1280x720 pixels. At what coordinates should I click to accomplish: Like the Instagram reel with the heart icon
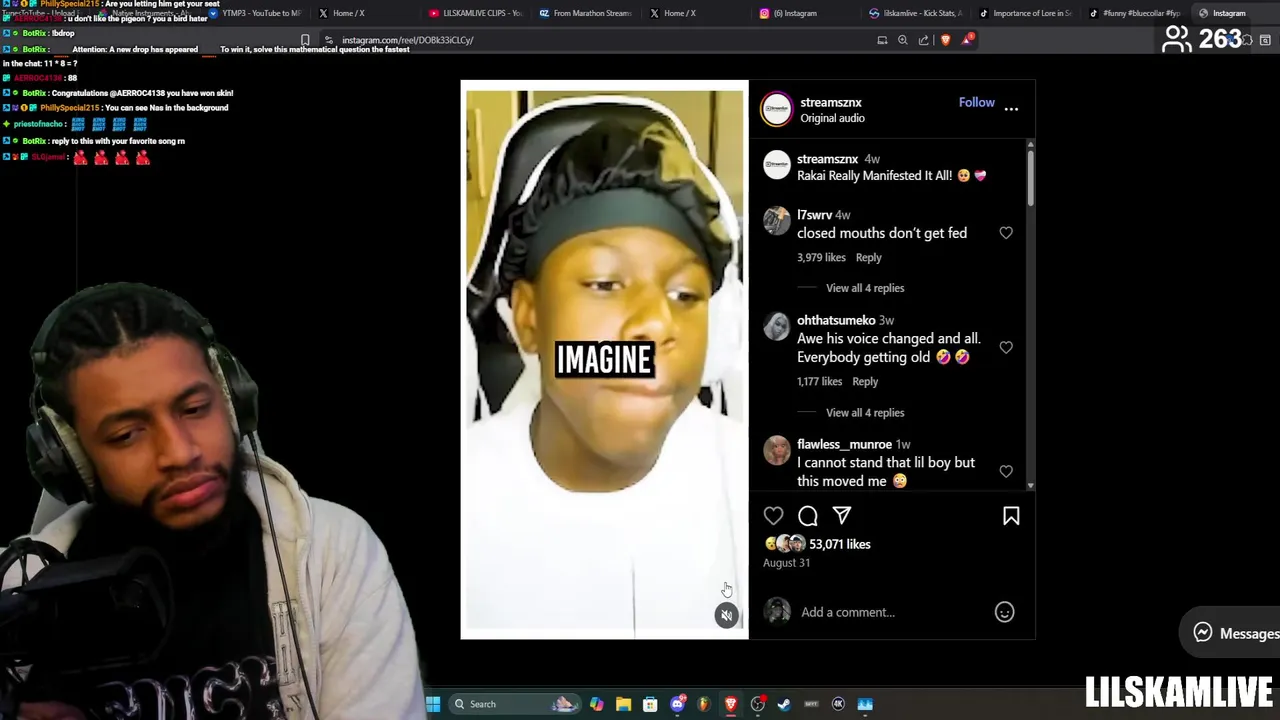[774, 516]
